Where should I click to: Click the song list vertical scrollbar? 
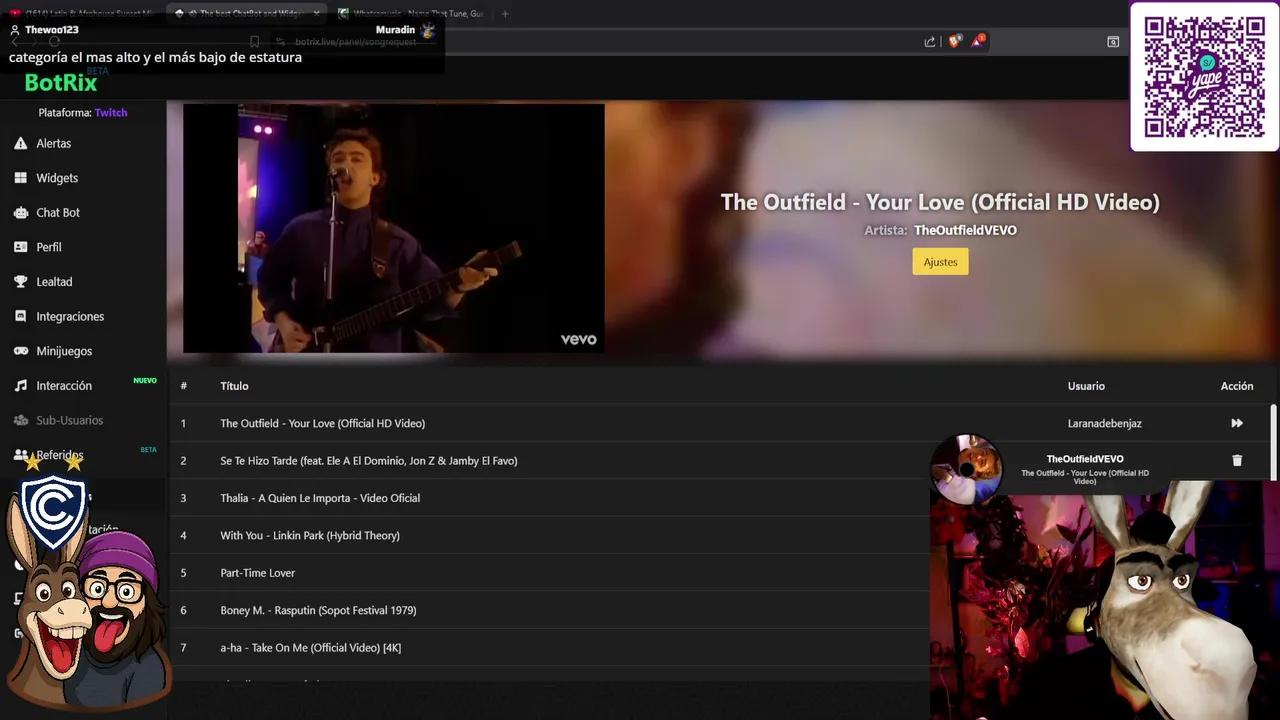1273,442
